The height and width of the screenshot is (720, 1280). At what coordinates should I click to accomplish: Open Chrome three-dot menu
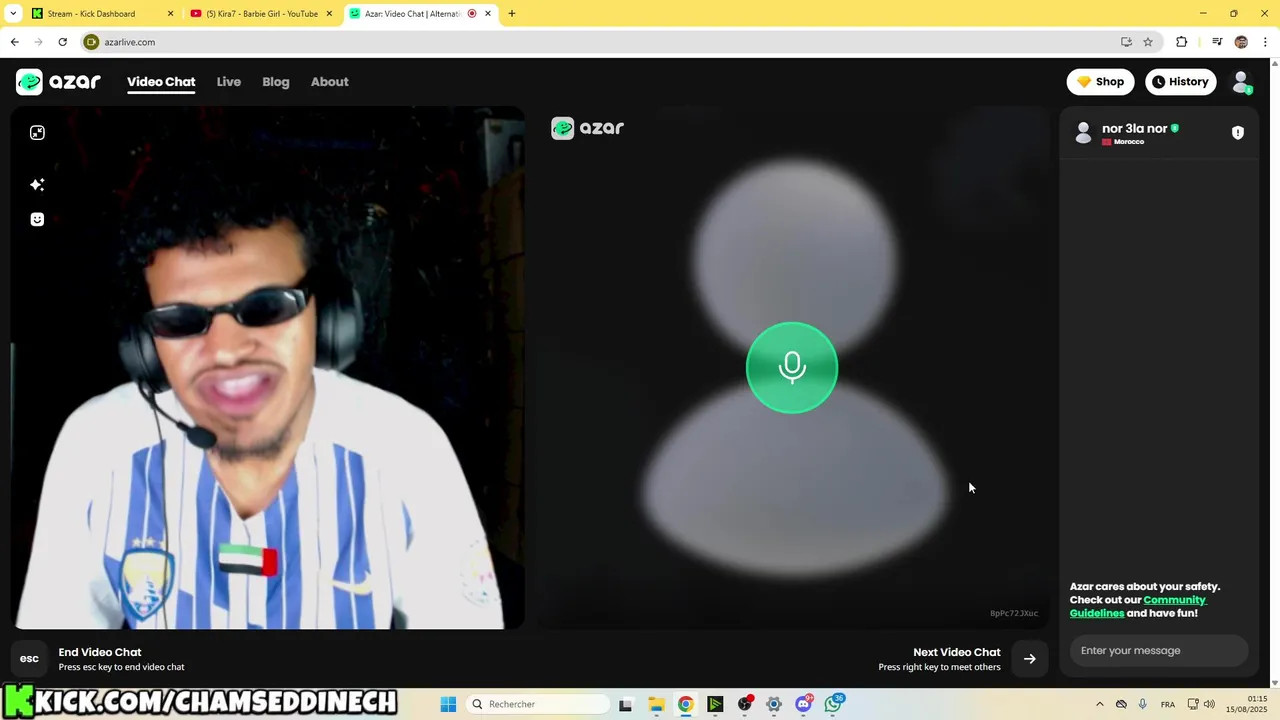tap(1266, 42)
